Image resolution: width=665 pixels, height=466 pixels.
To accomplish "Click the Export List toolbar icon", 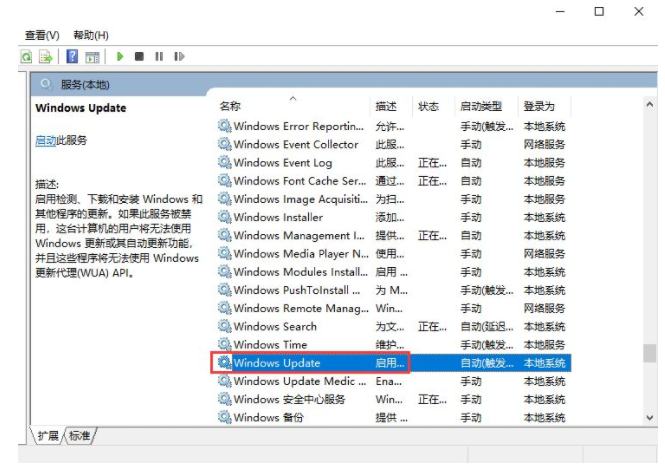I will (45, 57).
